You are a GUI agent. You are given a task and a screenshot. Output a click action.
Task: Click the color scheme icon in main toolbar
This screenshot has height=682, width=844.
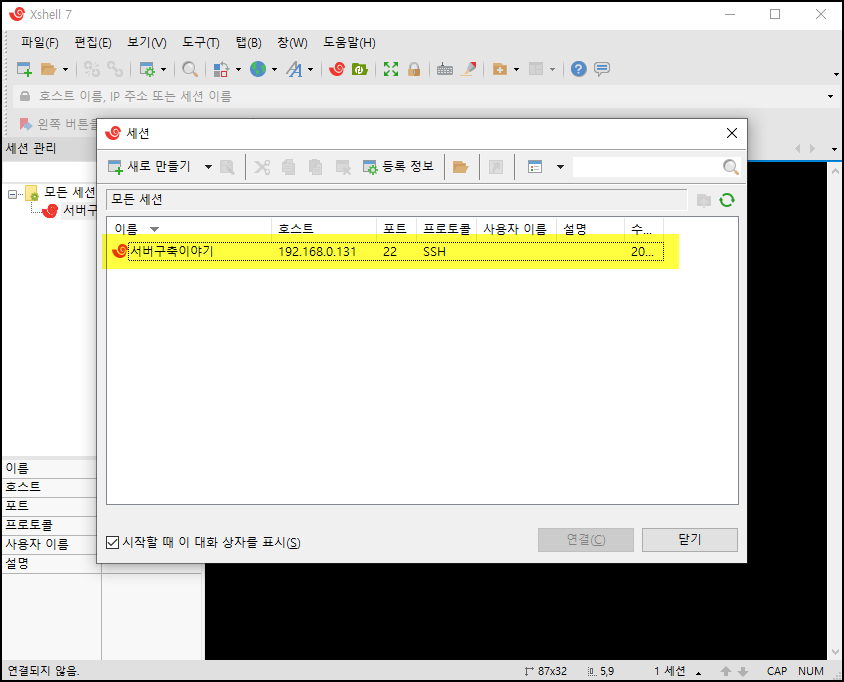click(x=221, y=69)
